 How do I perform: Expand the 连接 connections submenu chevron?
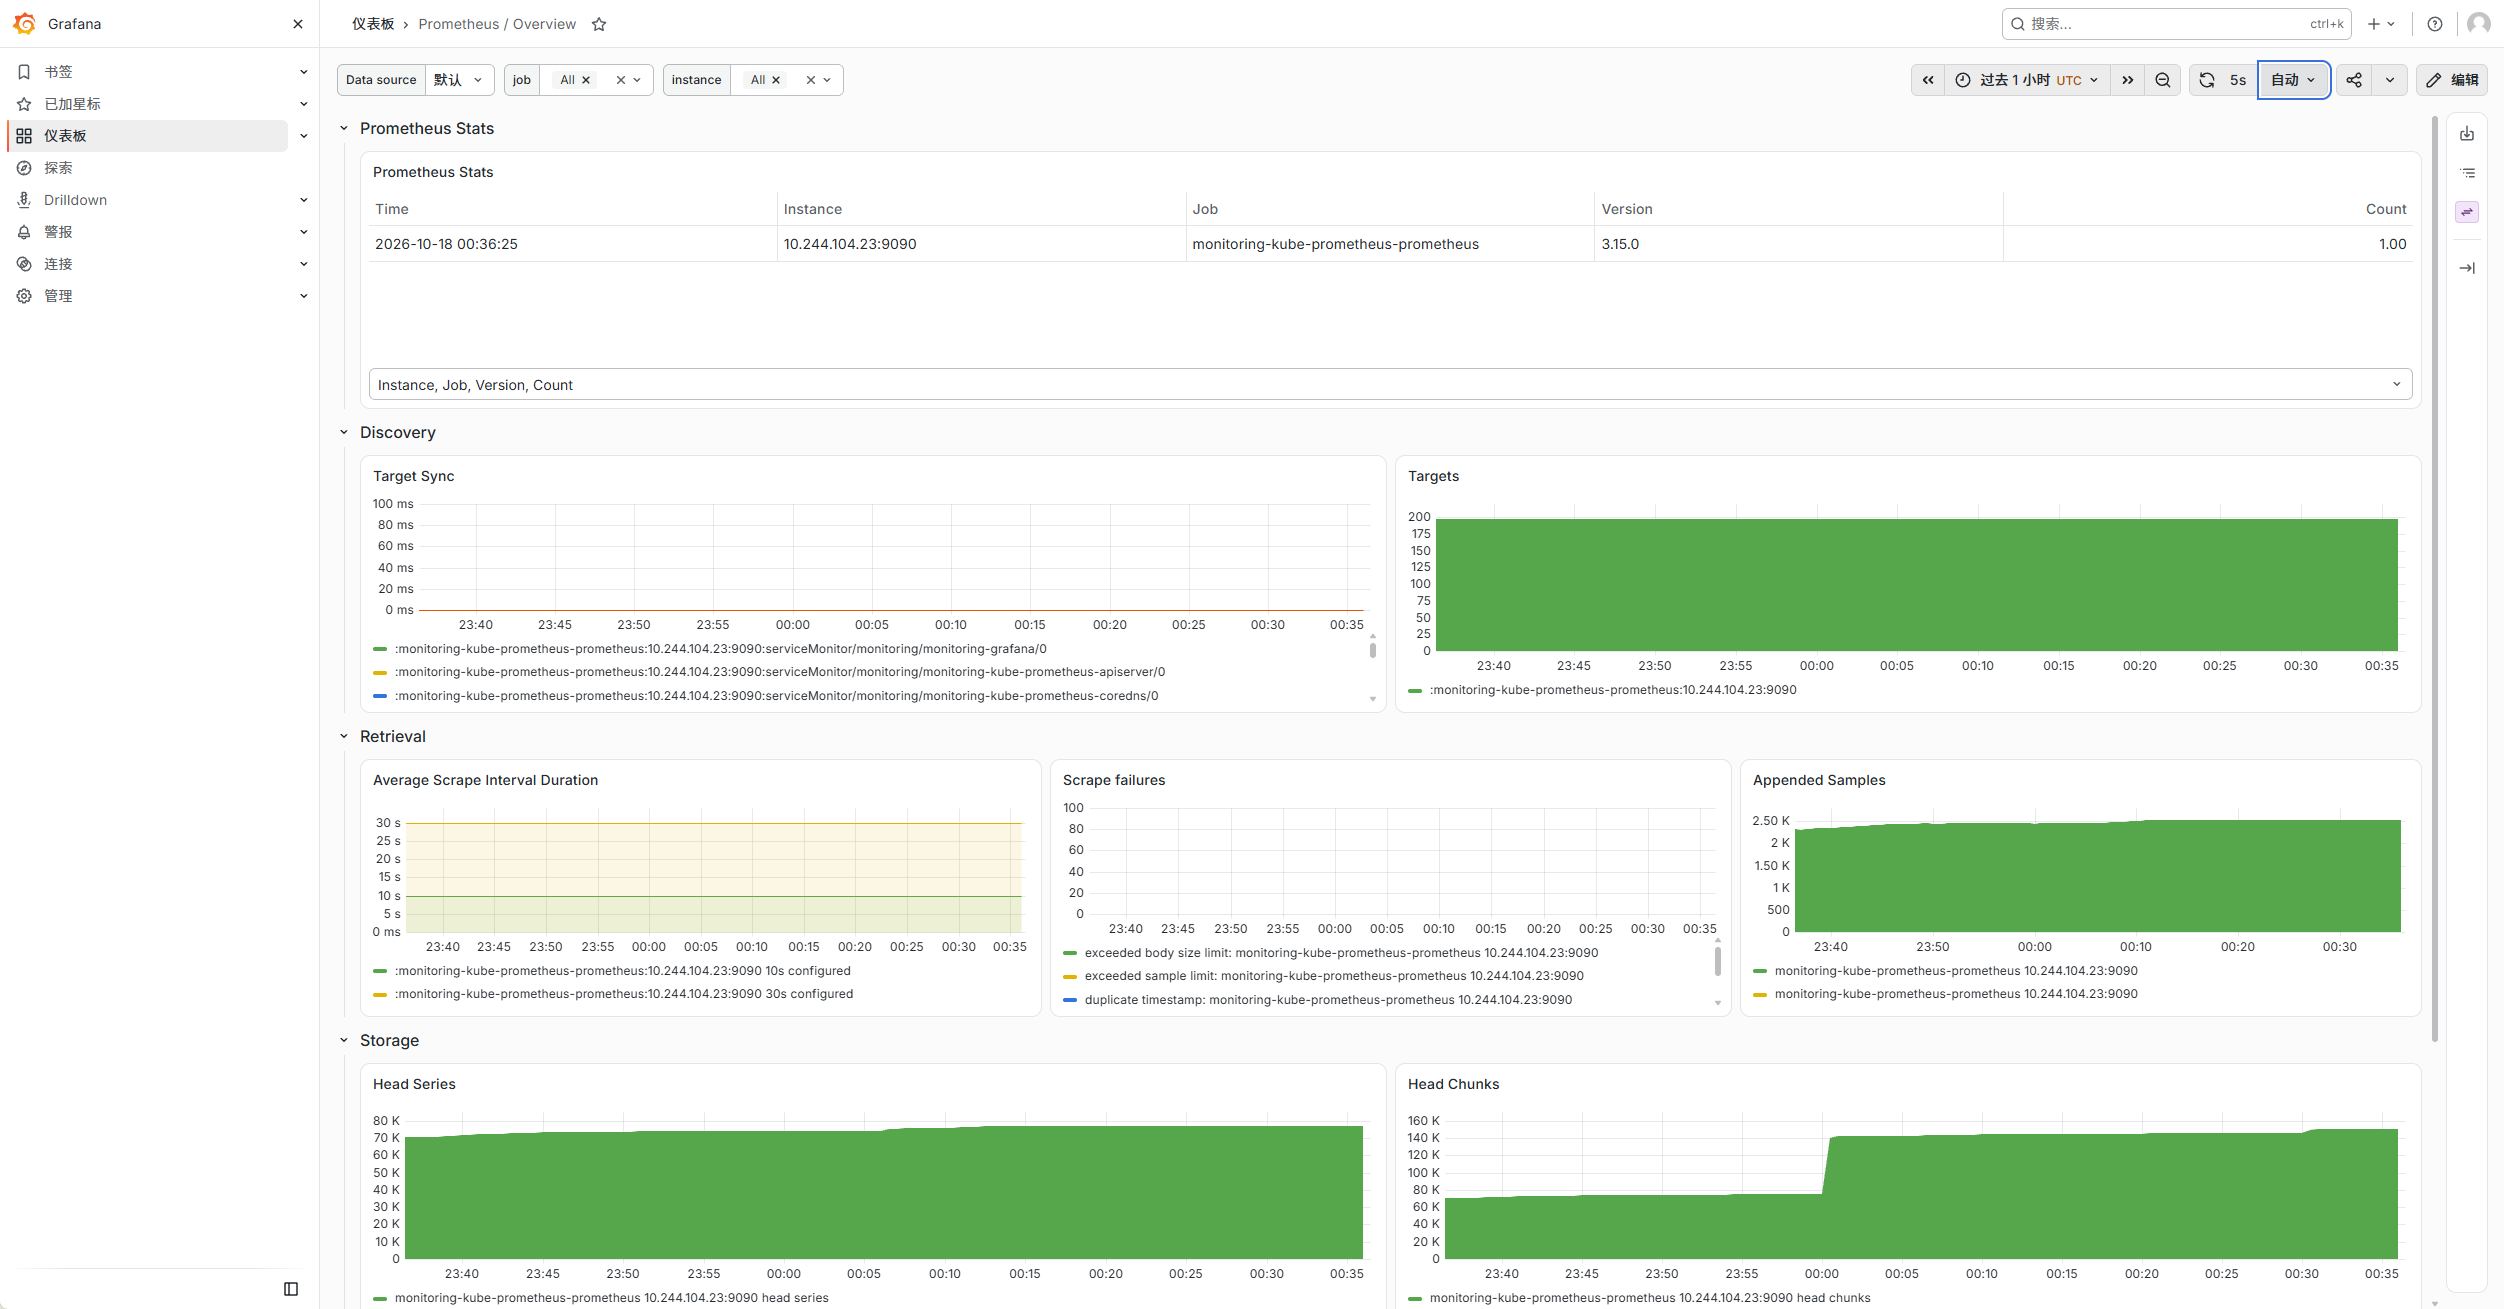pos(303,264)
